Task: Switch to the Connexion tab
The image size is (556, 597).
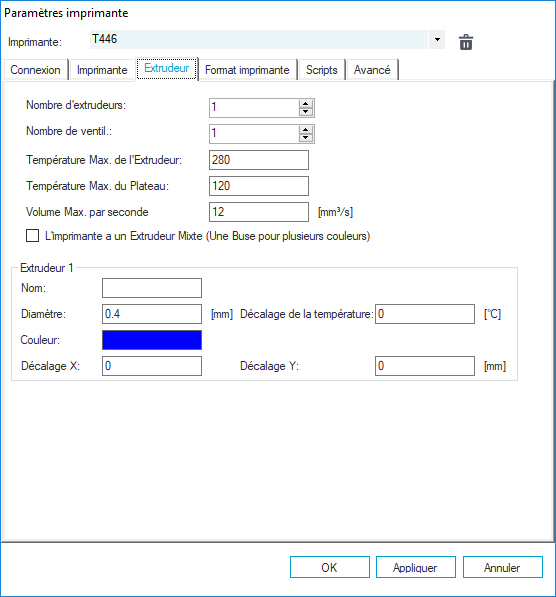Action: click(35, 70)
